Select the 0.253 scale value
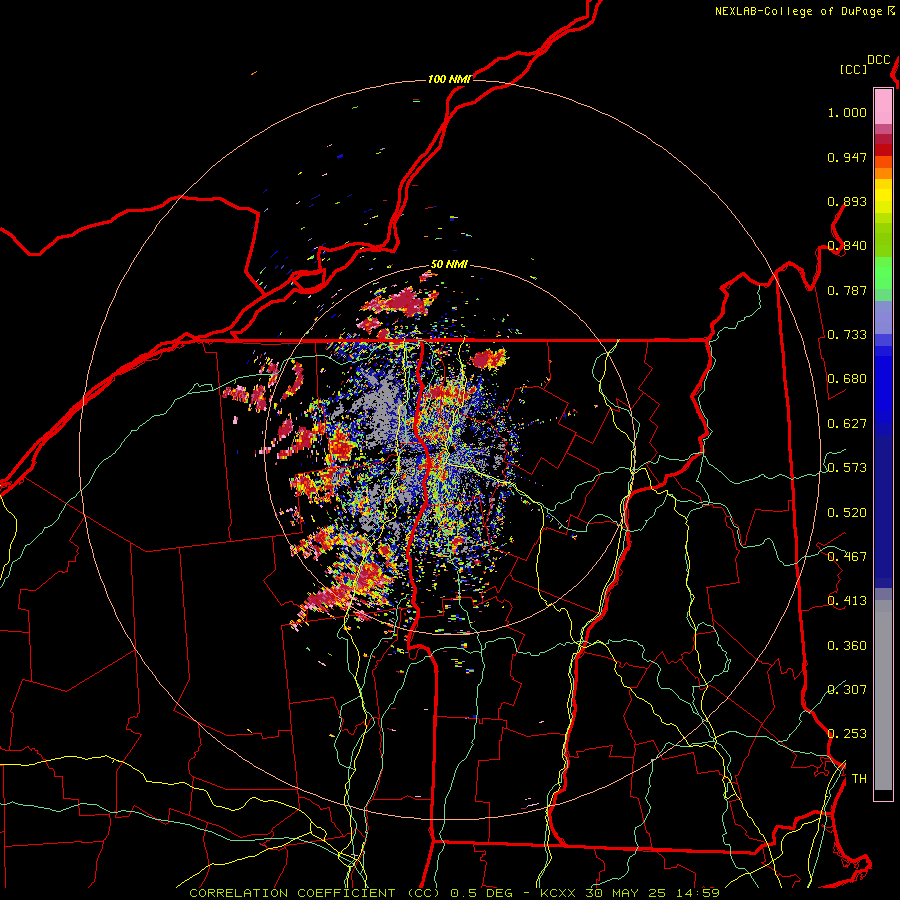 point(847,734)
